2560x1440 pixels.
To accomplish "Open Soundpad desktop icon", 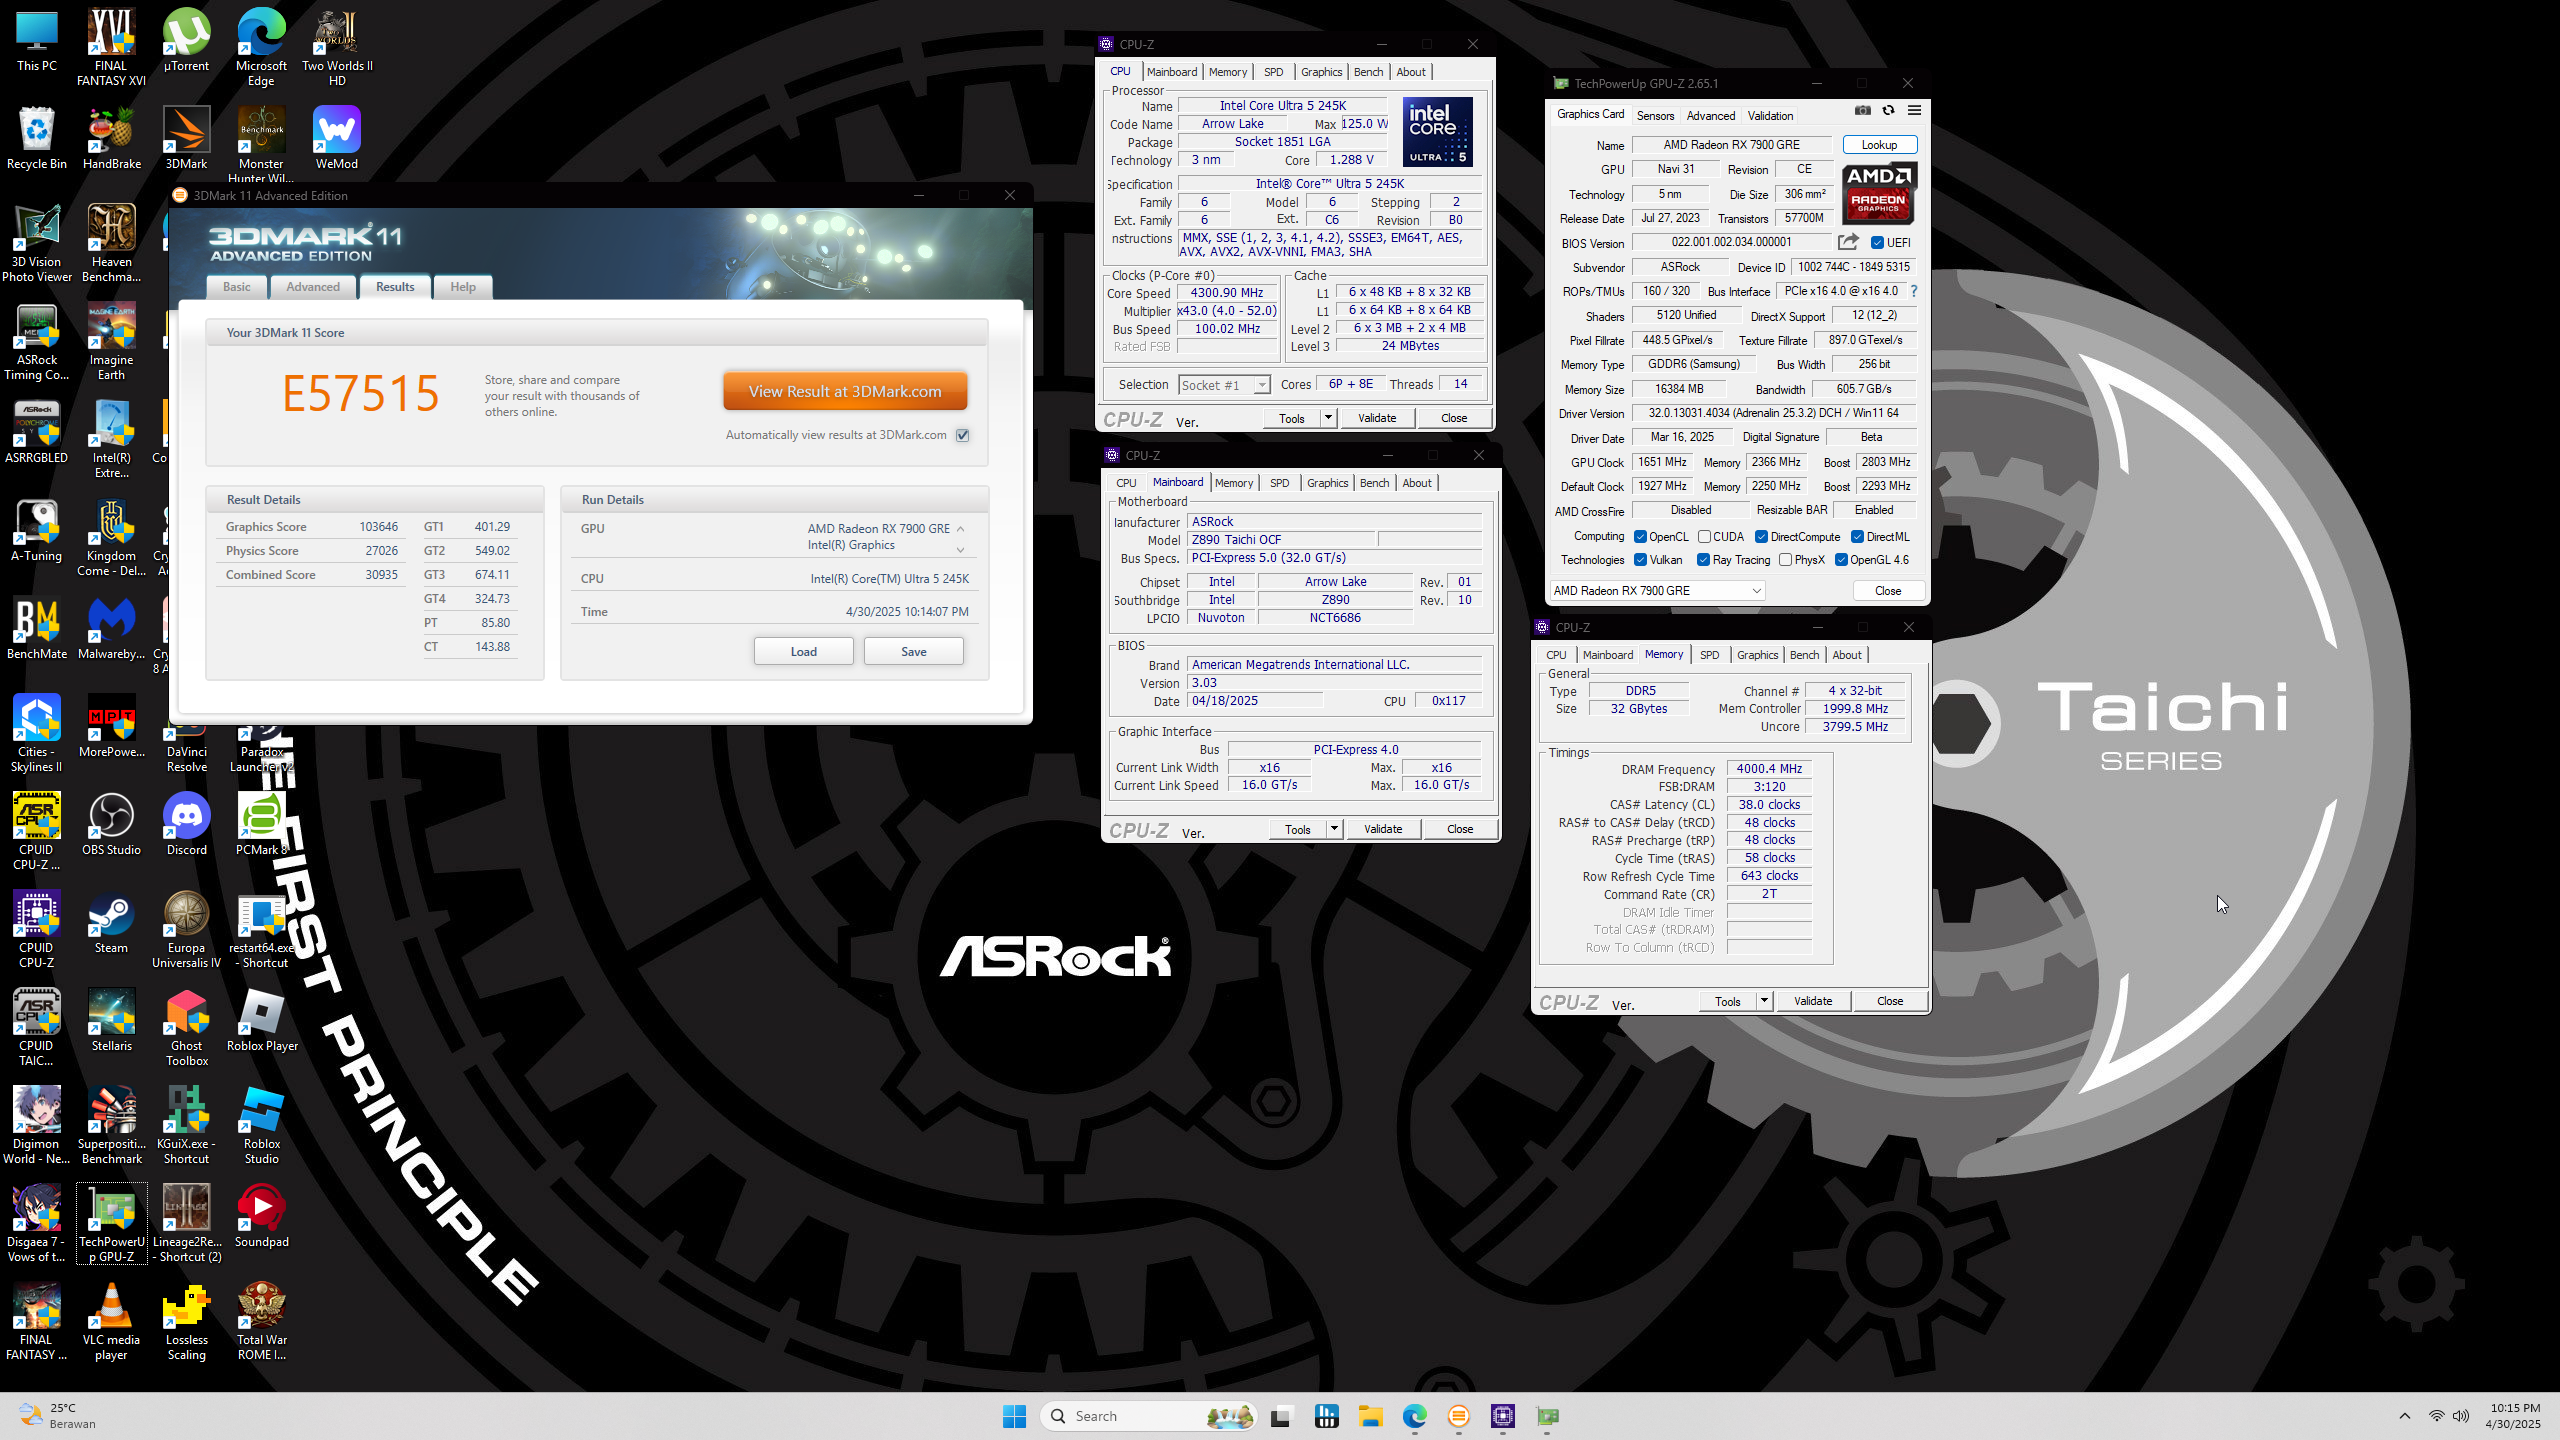I will [261, 1217].
